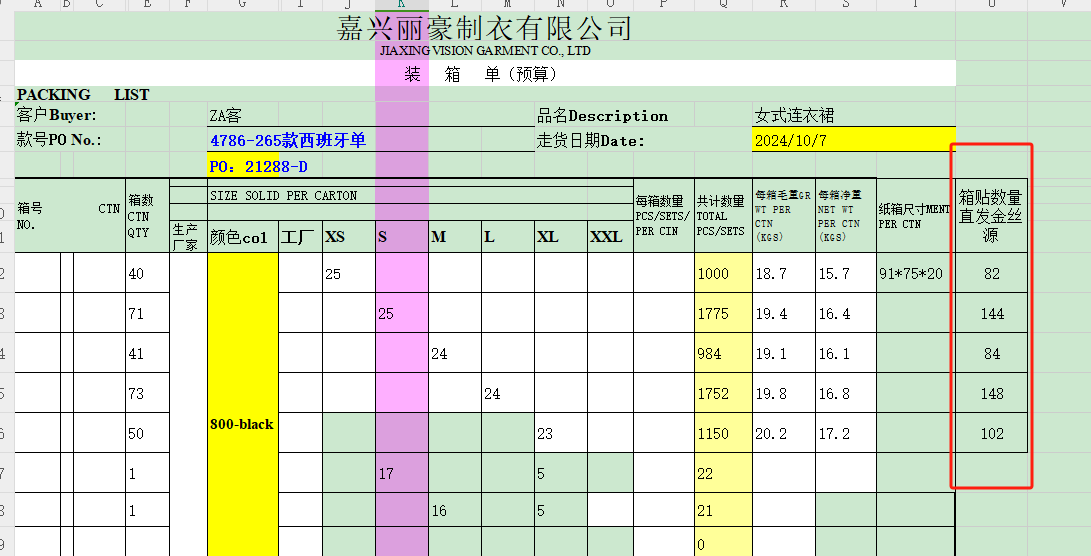Select the company title 嘉兴丽豪制衣有限公司 cell
The height and width of the screenshot is (556, 1091).
[x=485, y=28]
